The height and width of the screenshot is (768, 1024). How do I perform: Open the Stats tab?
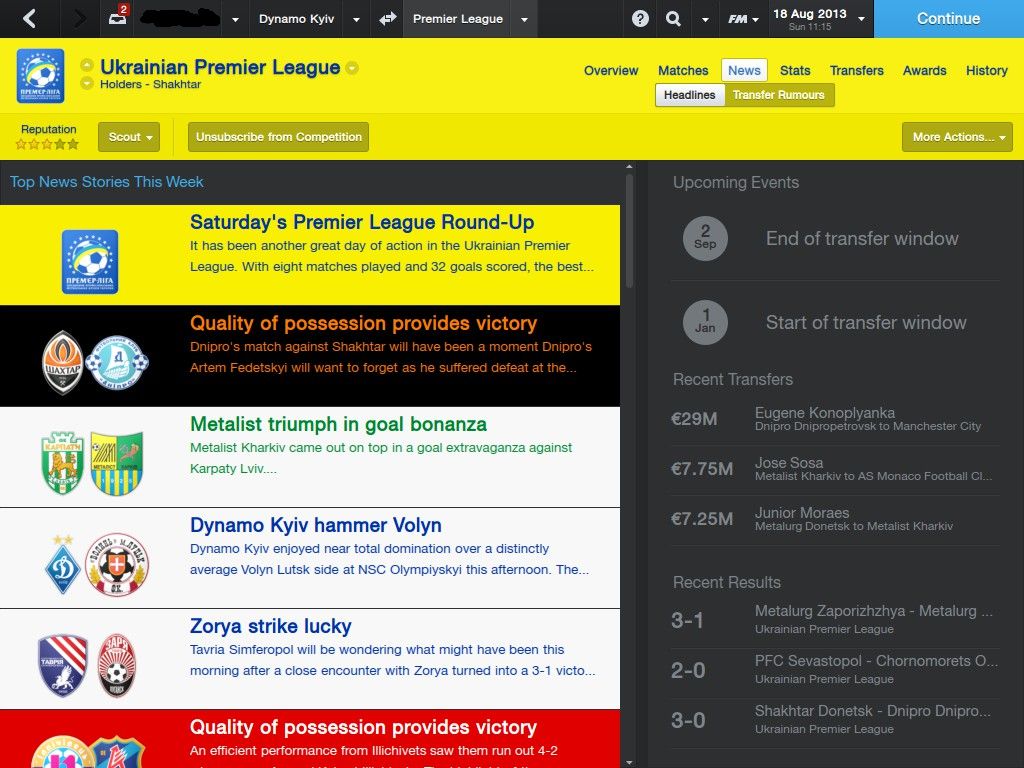click(795, 71)
